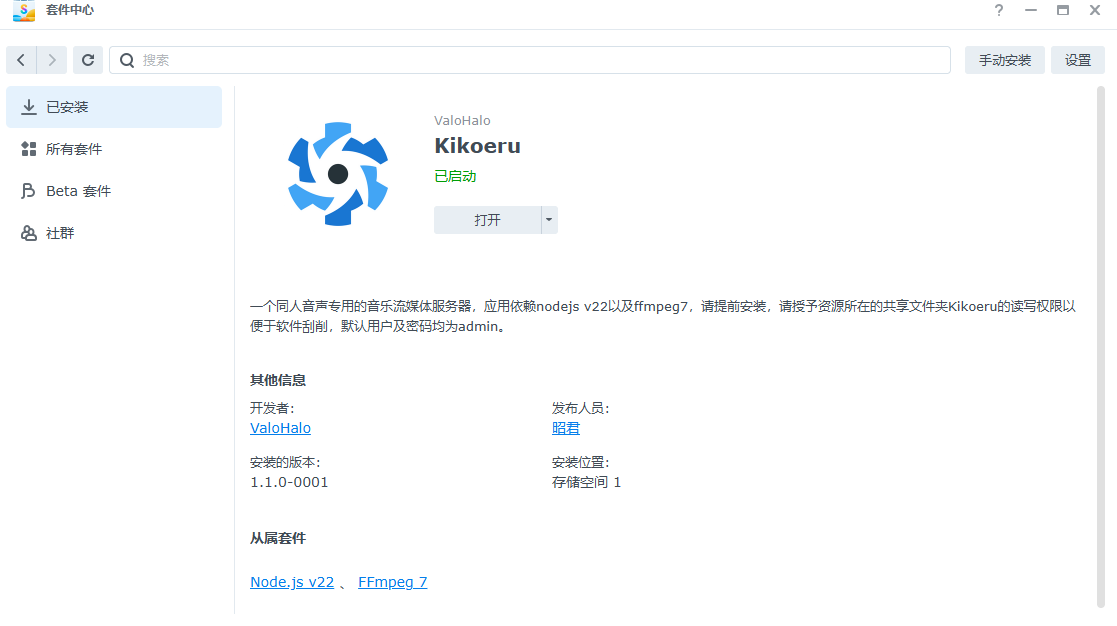
Task: Switch to 所有套件 in the sidebar
Action: tap(114, 149)
